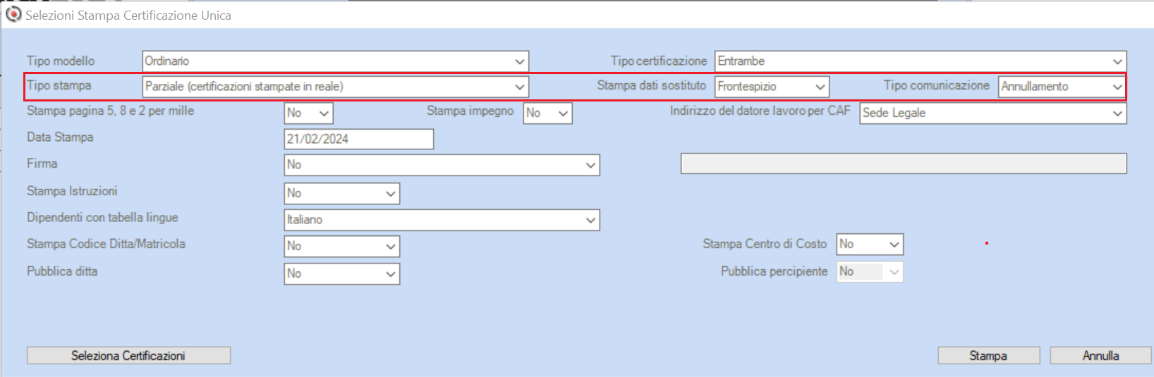1154x377 pixels.
Task: Click the Tipo stampa label
Action: click(59, 85)
